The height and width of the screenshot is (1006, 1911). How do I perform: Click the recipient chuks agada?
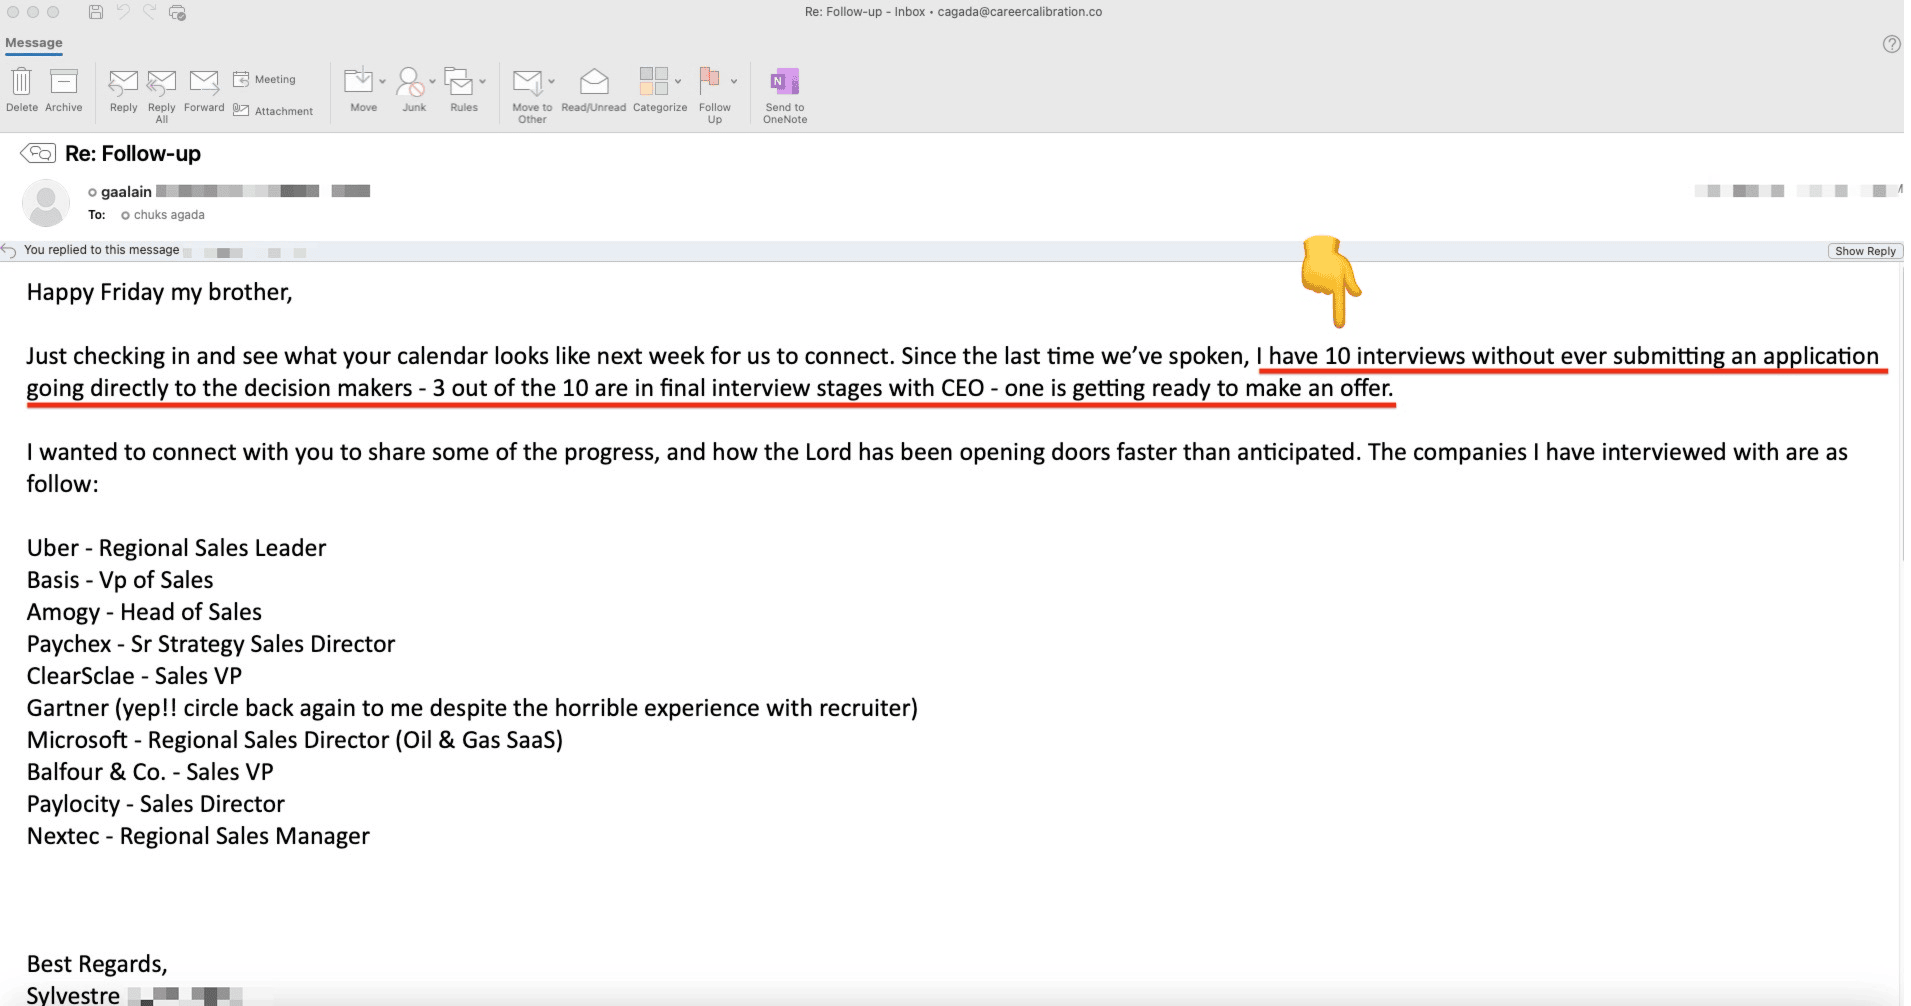click(x=169, y=215)
